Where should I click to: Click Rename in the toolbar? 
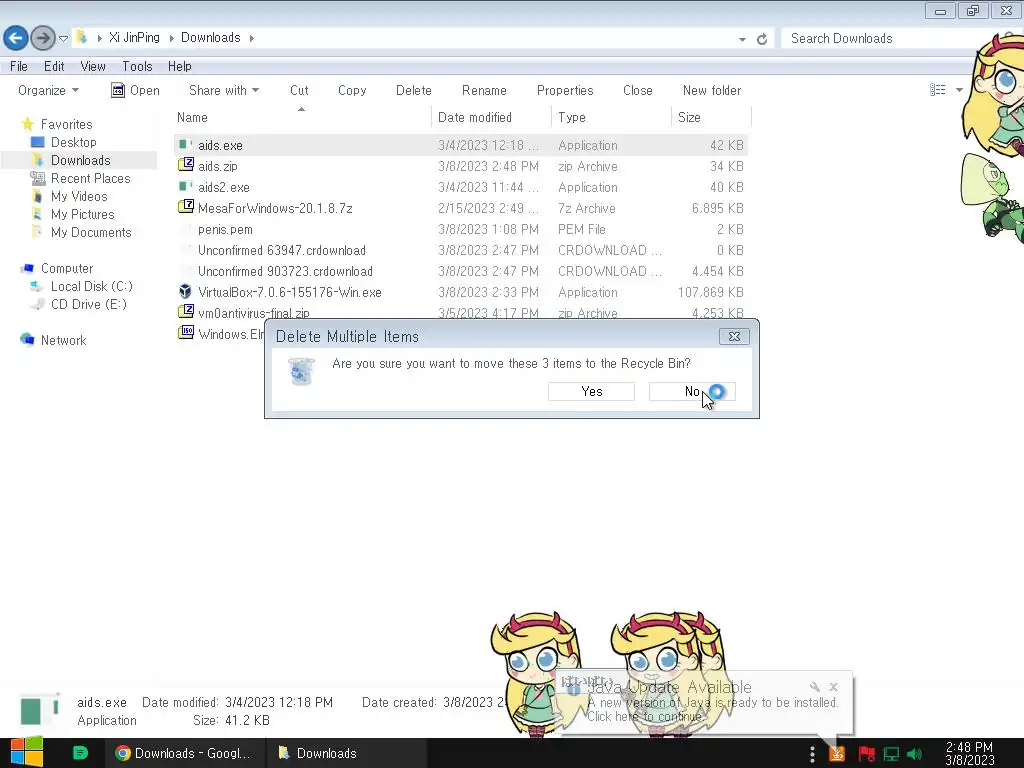click(x=484, y=90)
